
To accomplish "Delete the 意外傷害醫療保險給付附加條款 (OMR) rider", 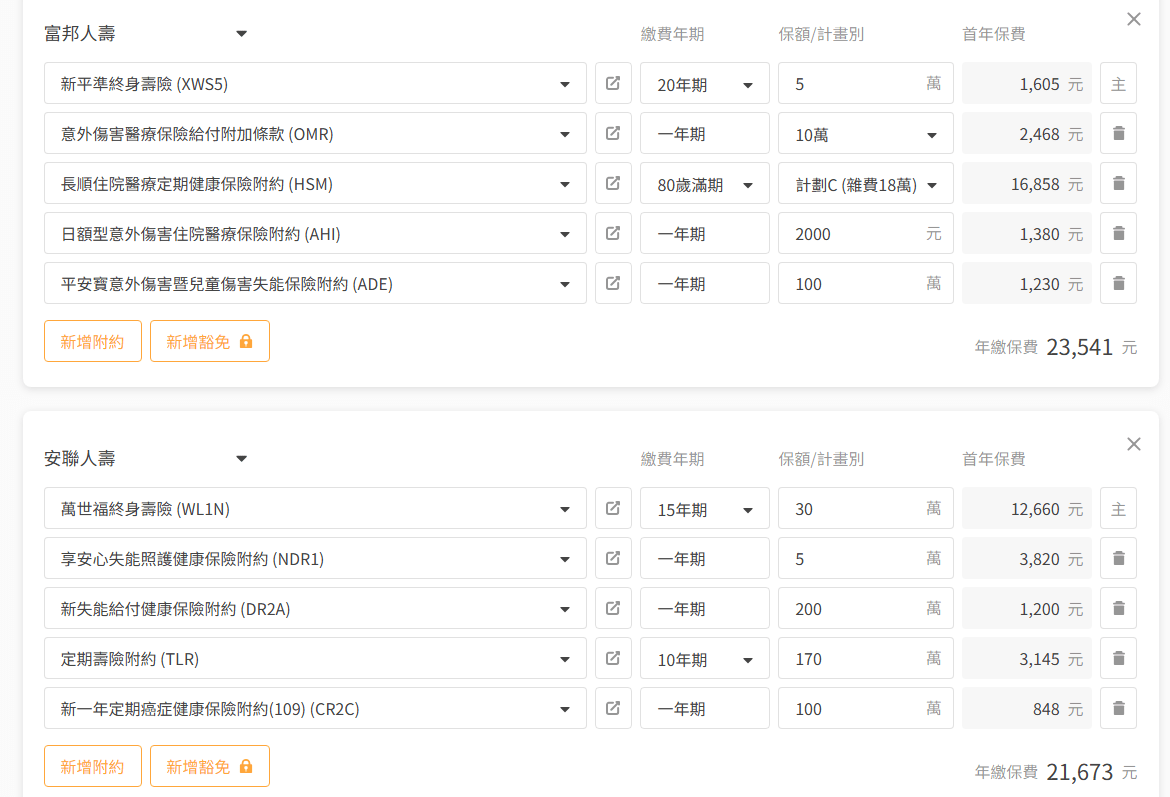I will pyautogui.click(x=1118, y=133).
